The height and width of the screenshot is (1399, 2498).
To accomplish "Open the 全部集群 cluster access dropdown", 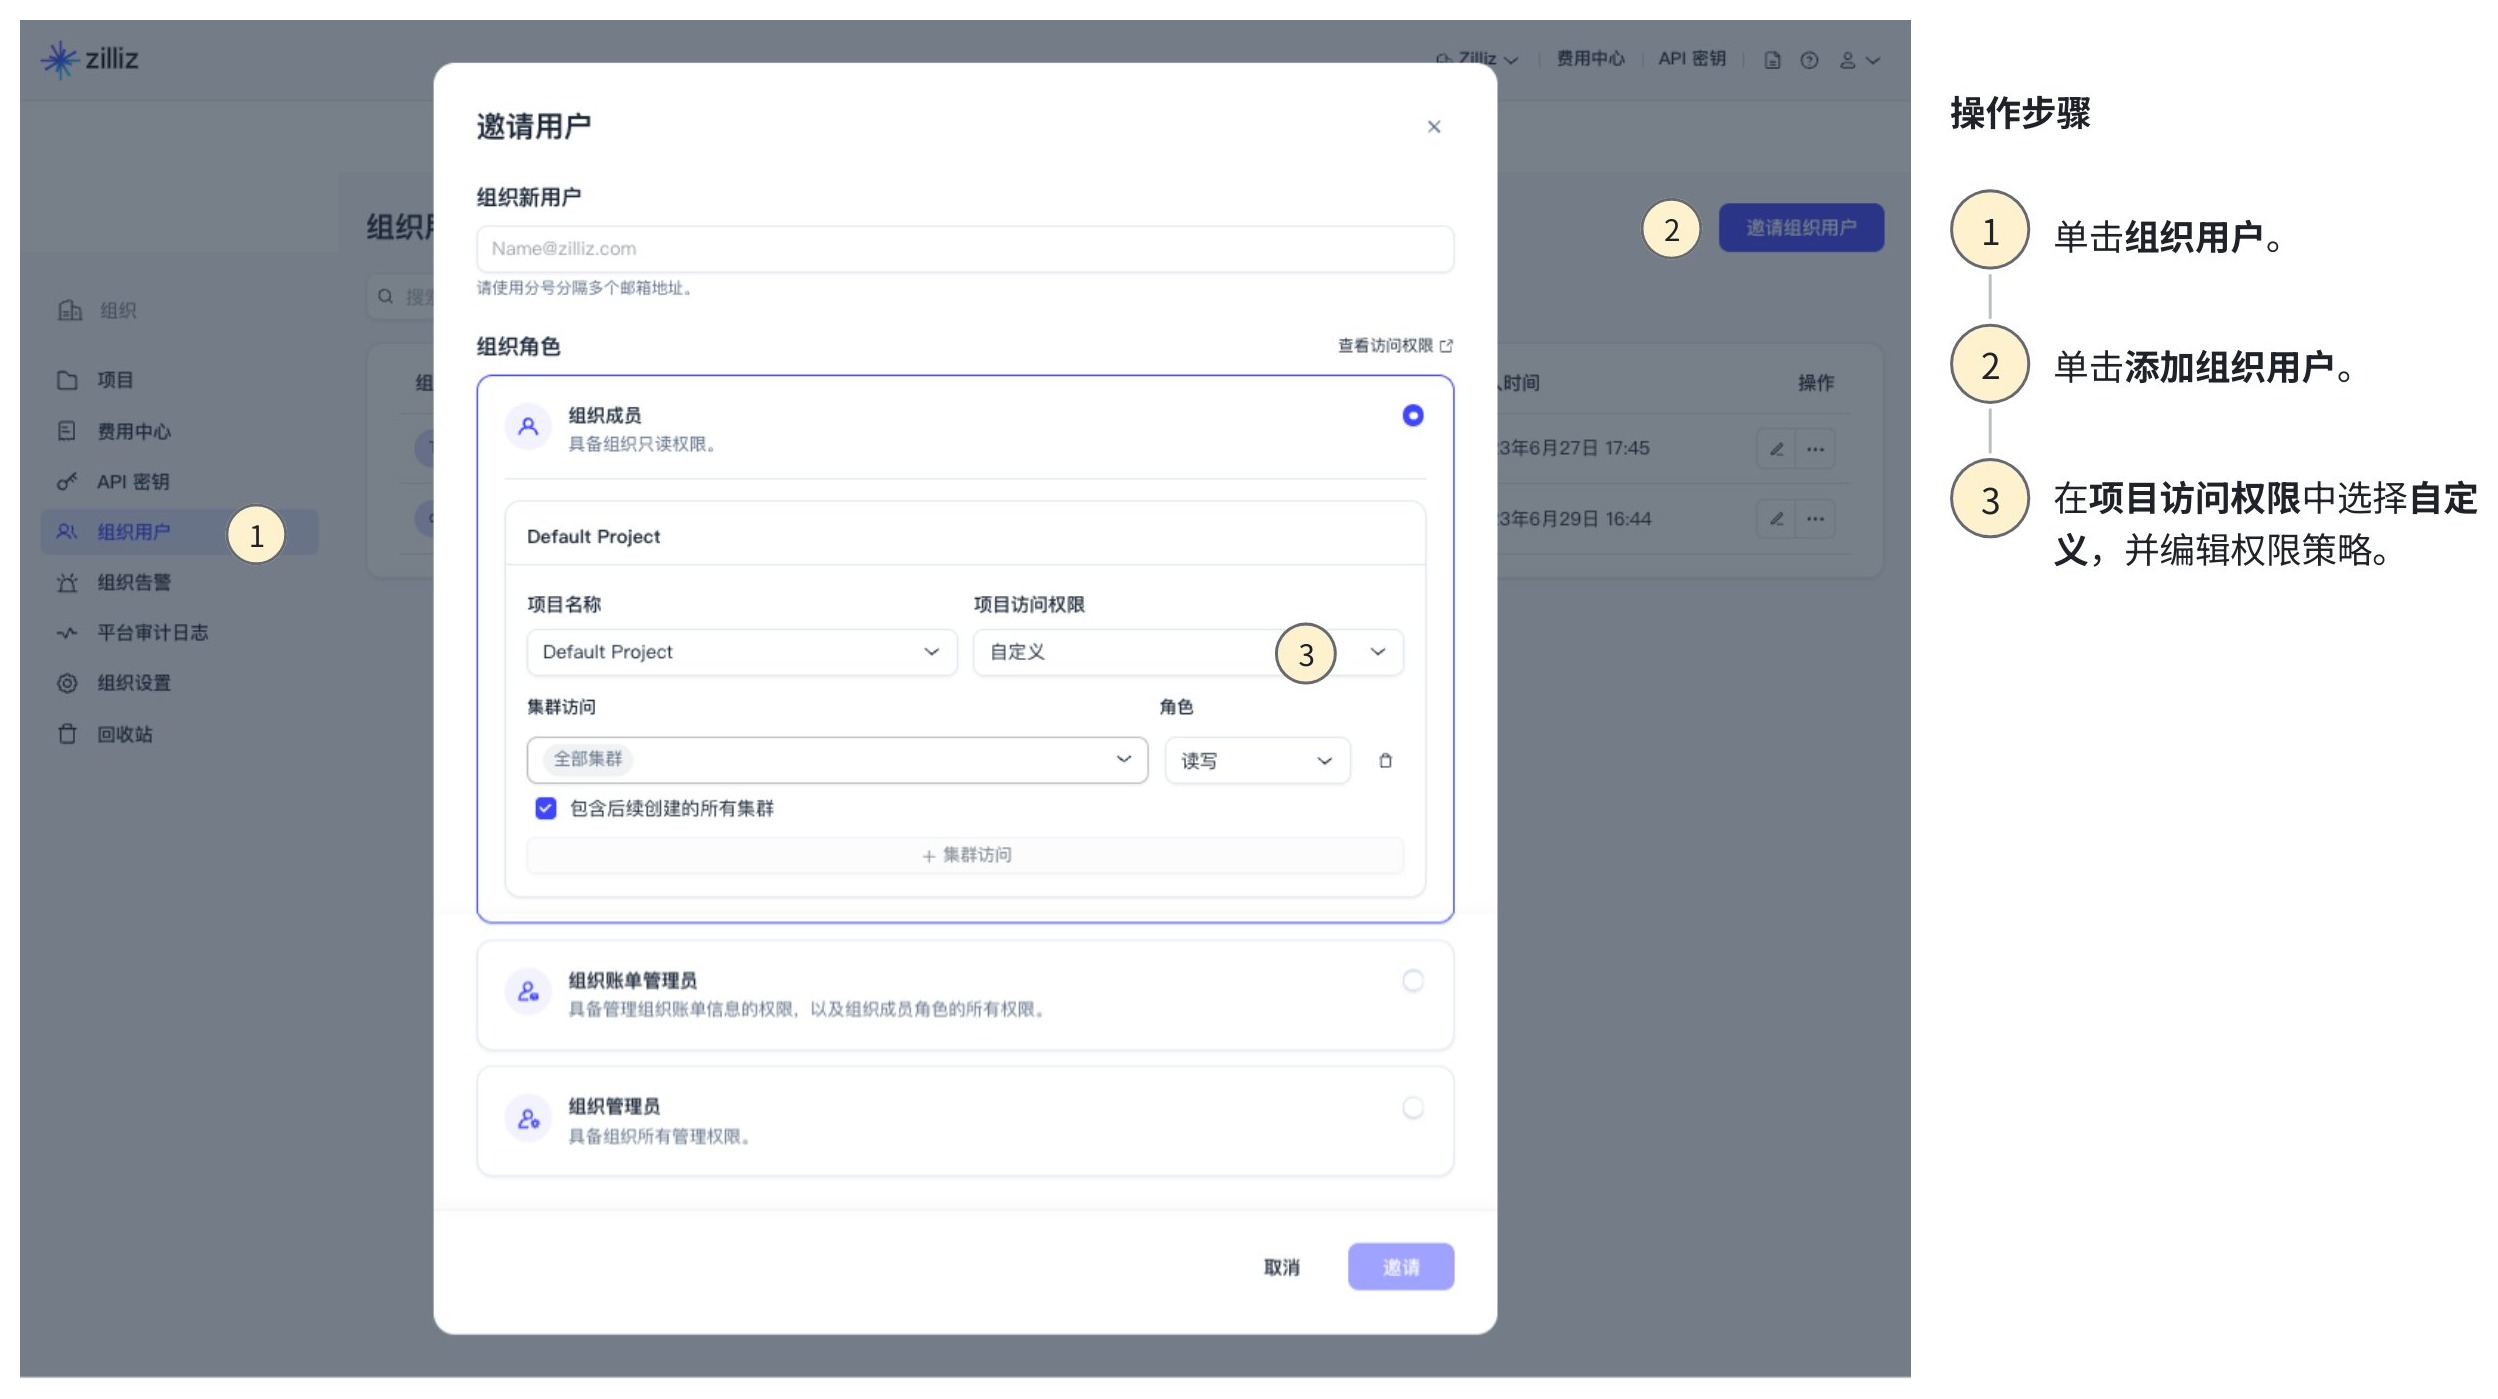I will tap(837, 760).
